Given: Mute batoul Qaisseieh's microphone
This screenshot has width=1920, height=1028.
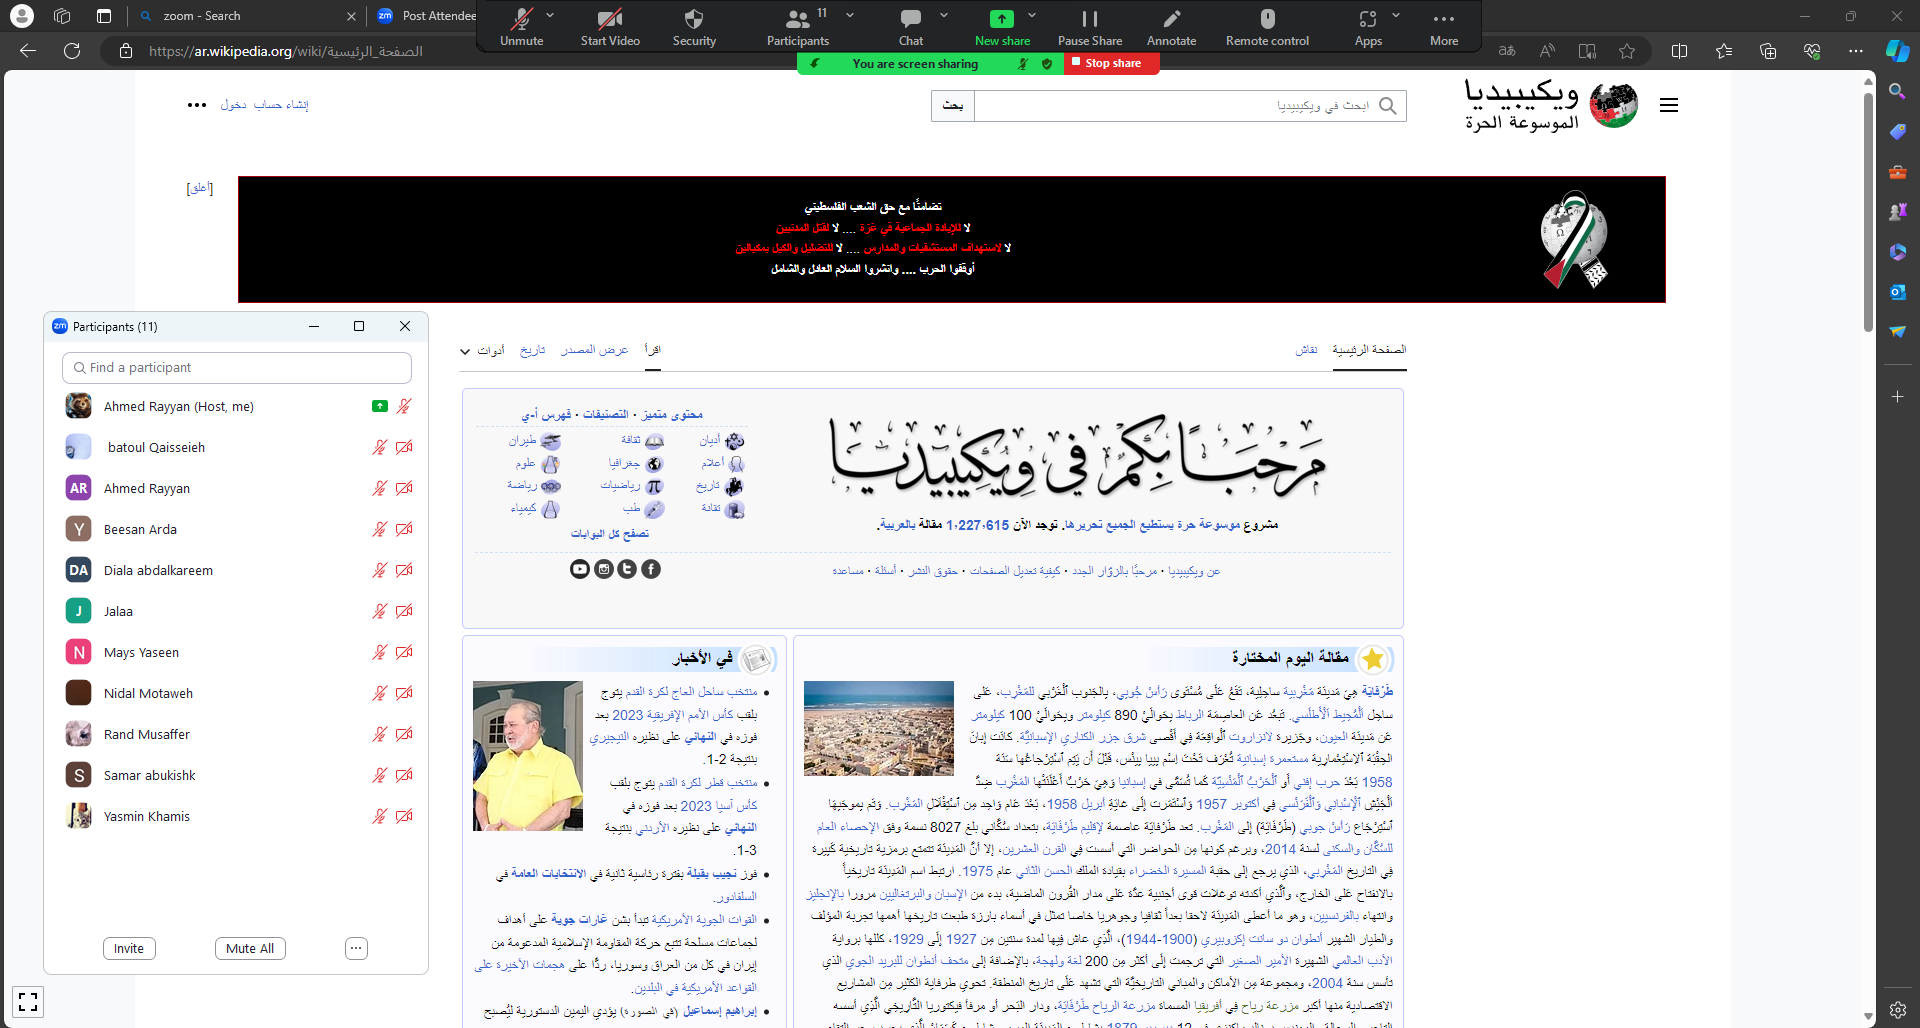Looking at the screenshot, I should click(x=380, y=447).
